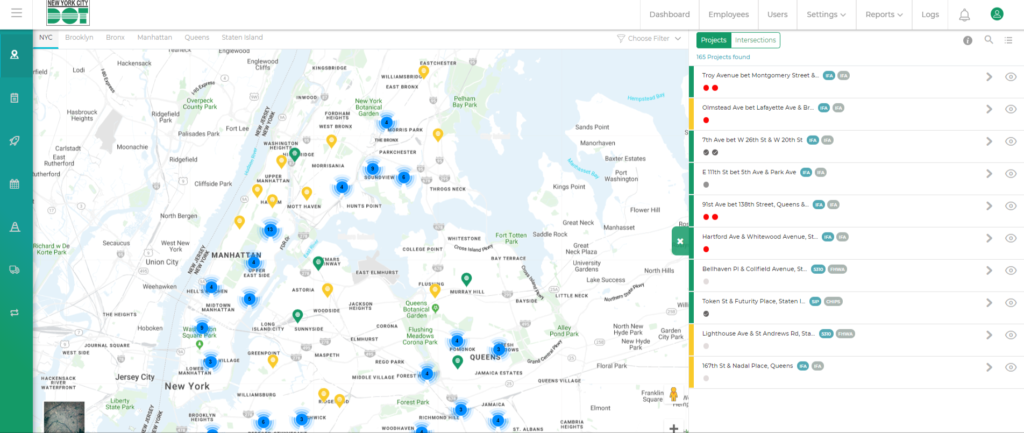Select the rocket icon in left sidebar
1024x433 pixels.
[x=15, y=141]
